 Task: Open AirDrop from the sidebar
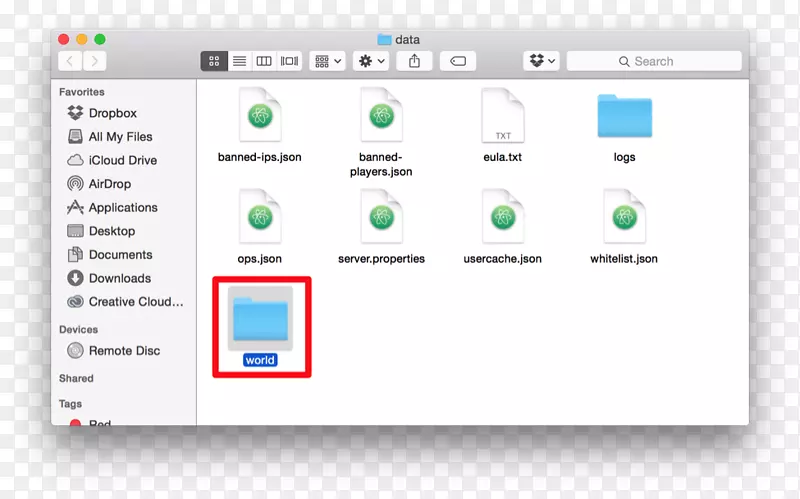point(99,184)
